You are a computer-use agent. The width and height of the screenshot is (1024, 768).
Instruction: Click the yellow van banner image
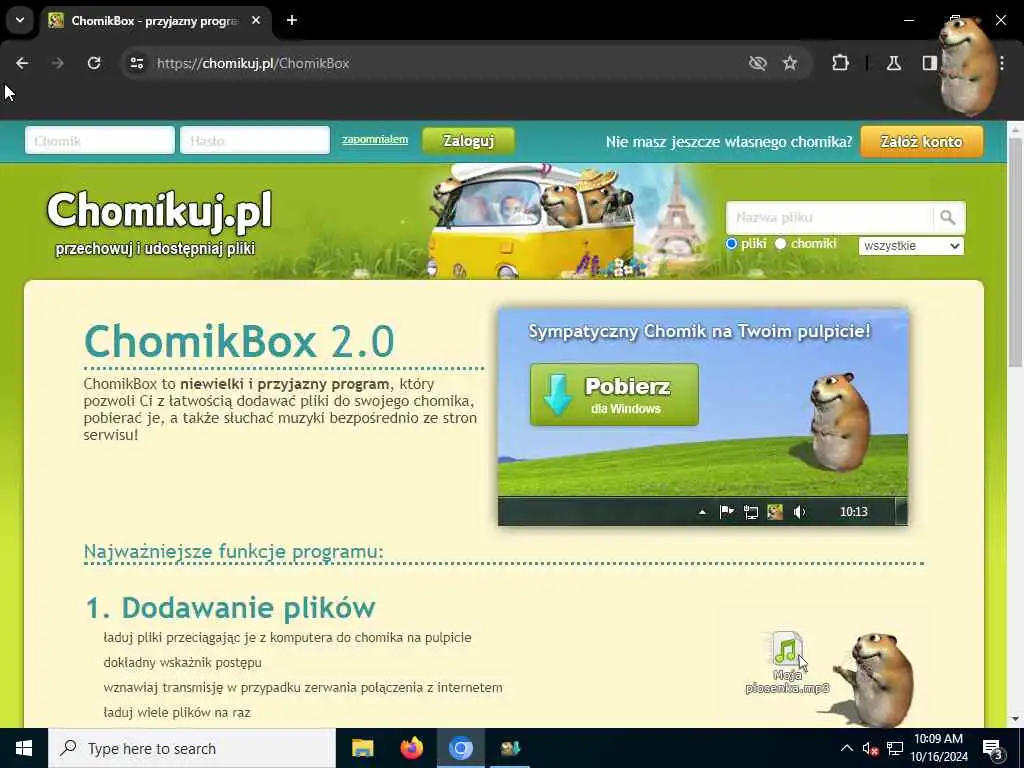(x=530, y=220)
